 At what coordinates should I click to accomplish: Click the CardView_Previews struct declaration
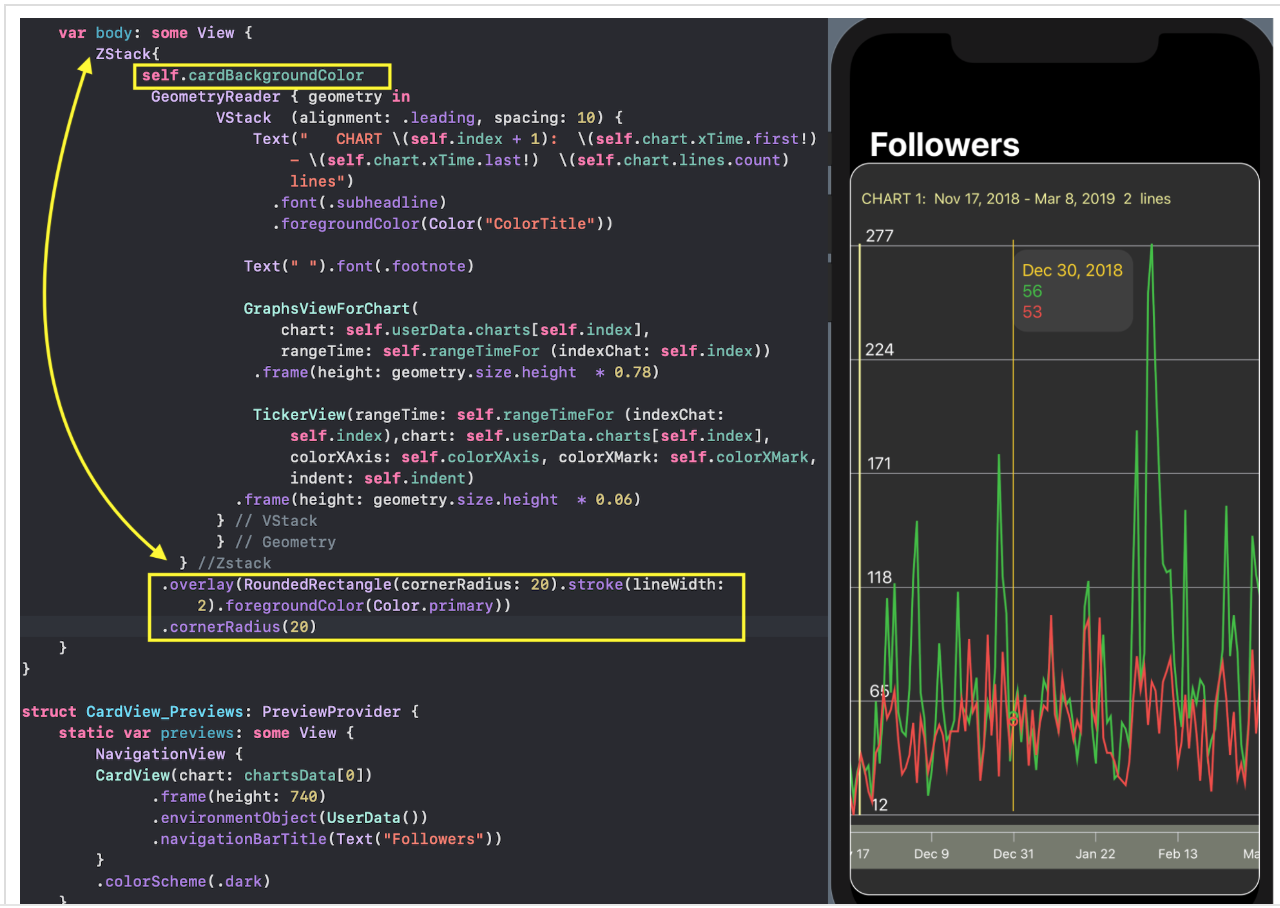(x=164, y=711)
